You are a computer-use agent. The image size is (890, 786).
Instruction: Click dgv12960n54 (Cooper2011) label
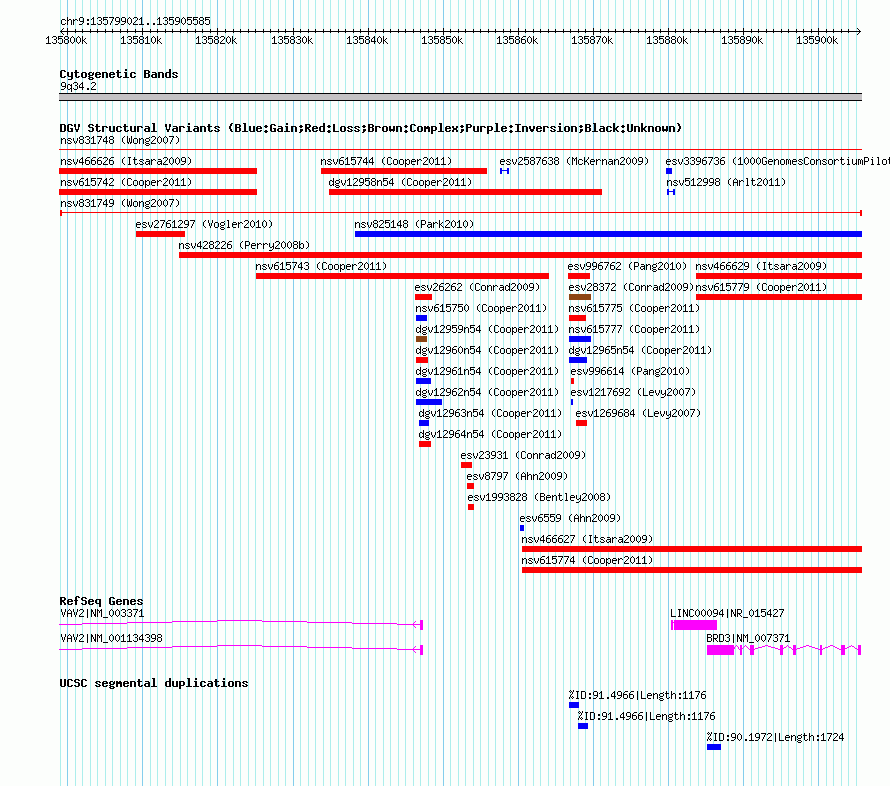pos(487,350)
